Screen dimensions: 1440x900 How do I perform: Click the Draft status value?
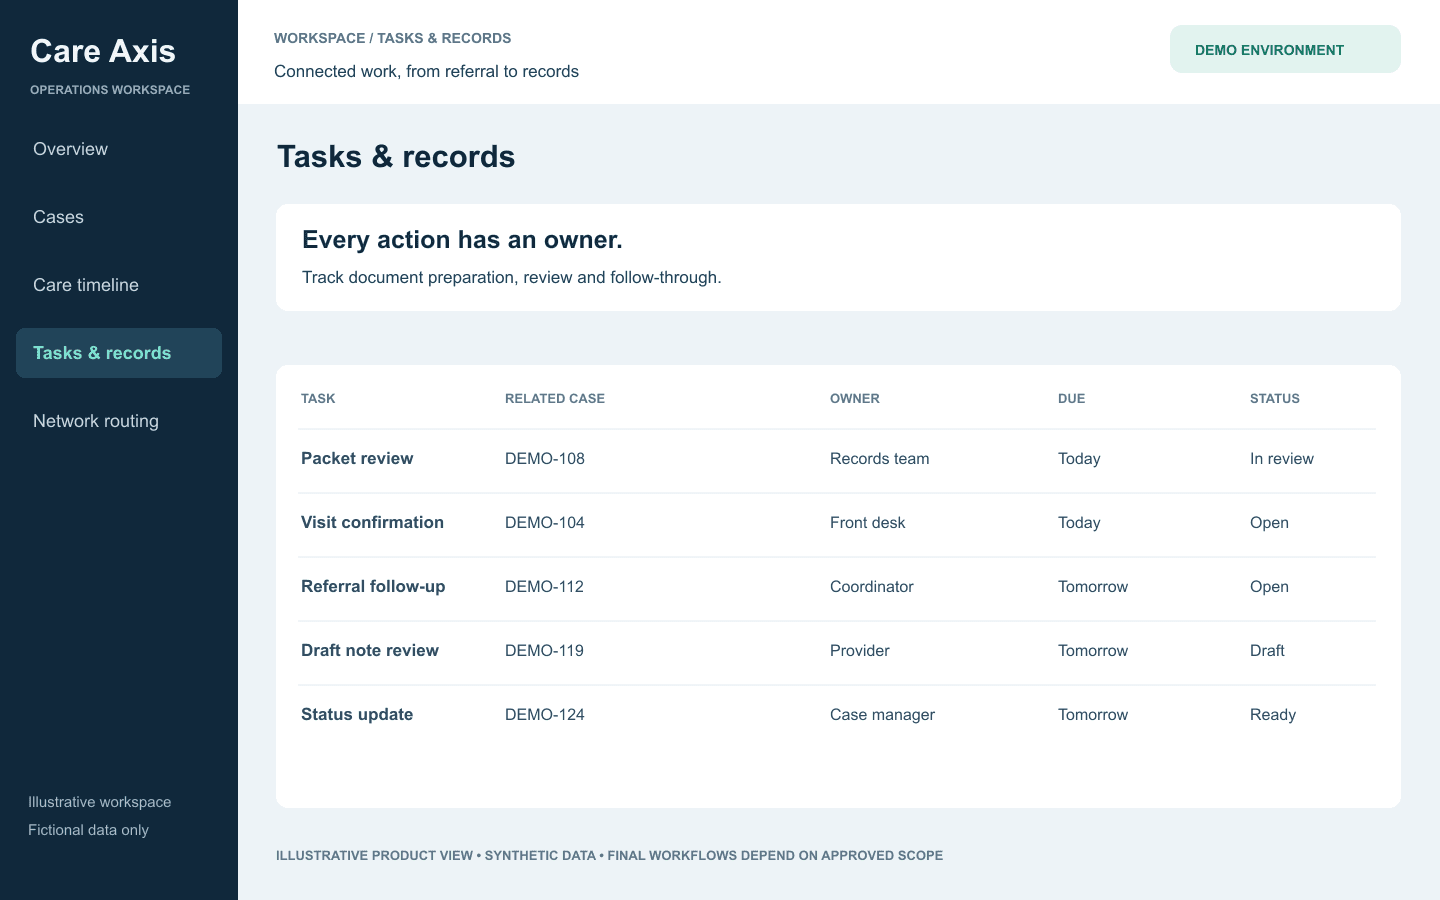click(x=1267, y=650)
